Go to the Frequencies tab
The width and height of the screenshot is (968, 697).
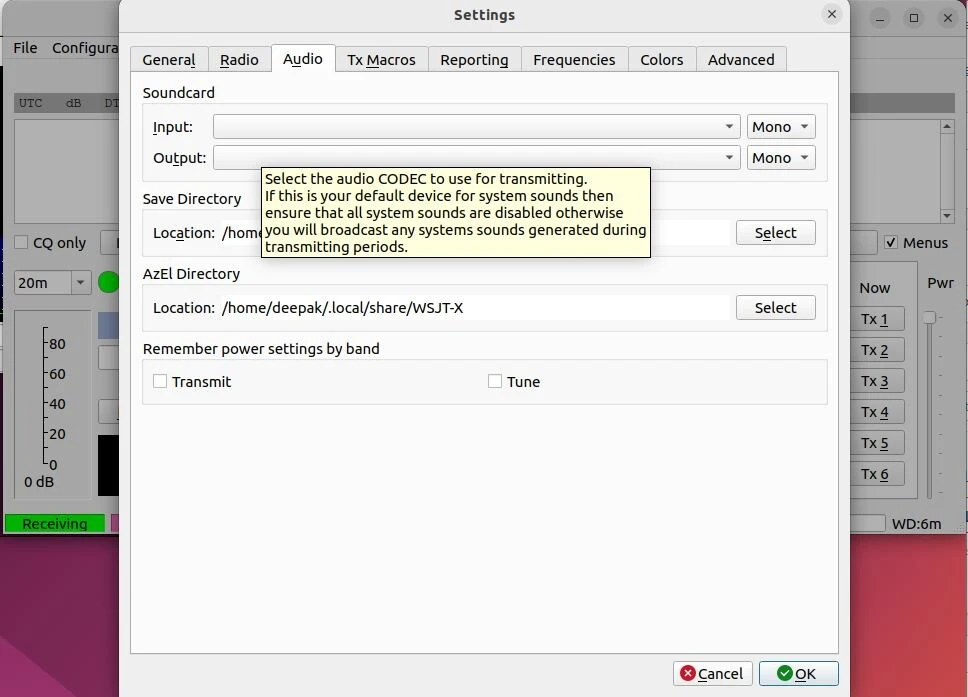tap(574, 60)
